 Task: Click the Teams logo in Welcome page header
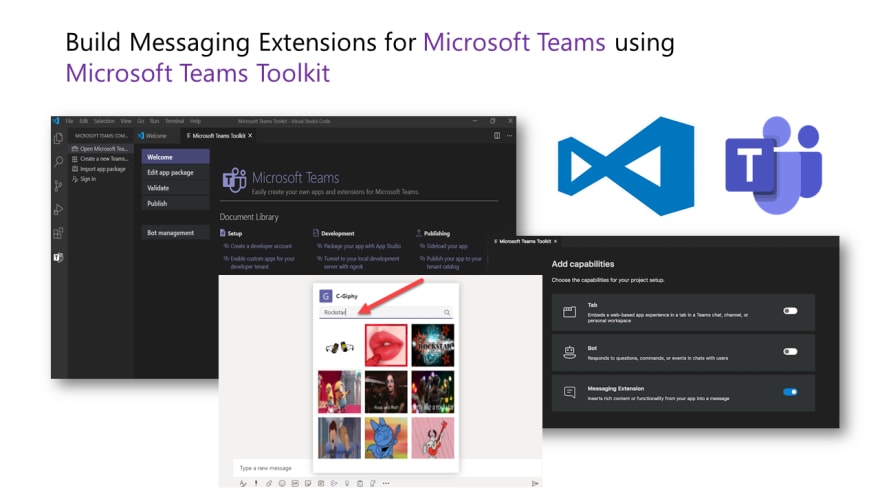234,180
